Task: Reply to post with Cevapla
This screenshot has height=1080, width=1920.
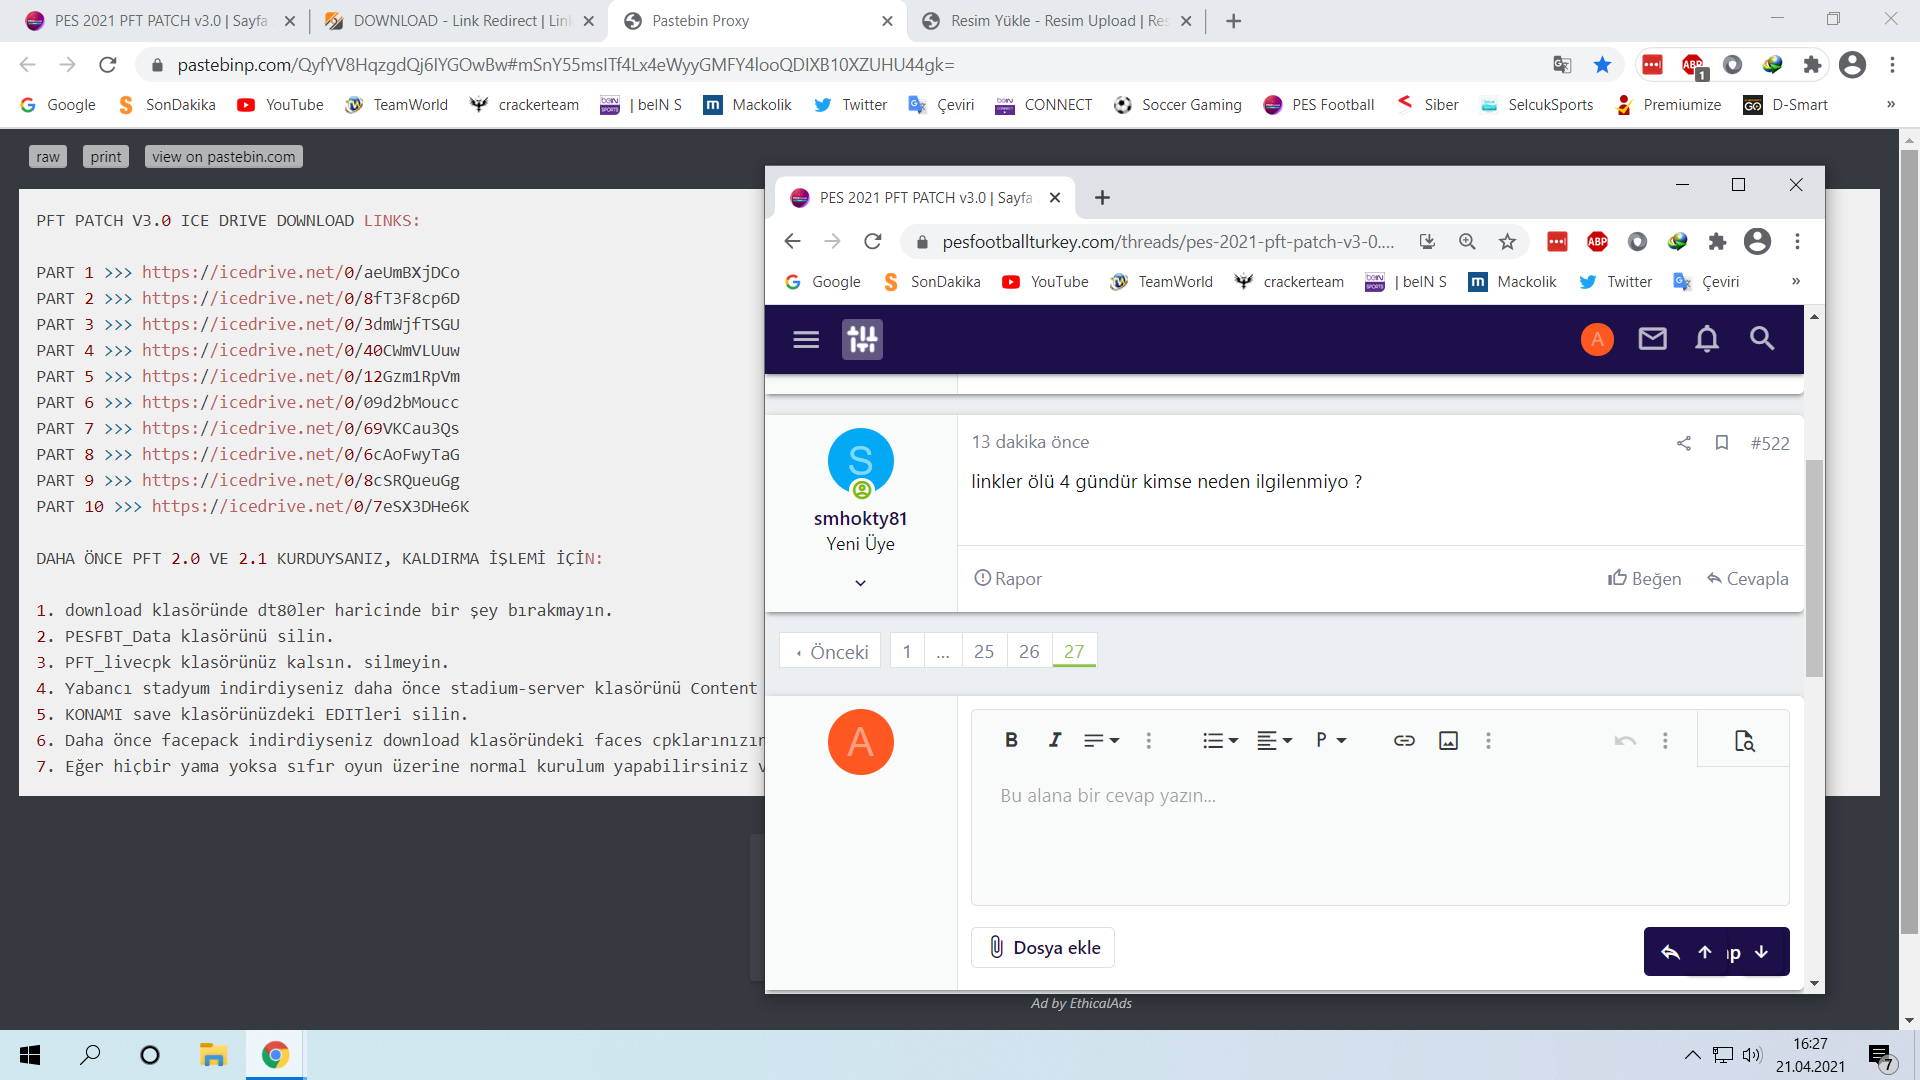Action: coord(1747,579)
